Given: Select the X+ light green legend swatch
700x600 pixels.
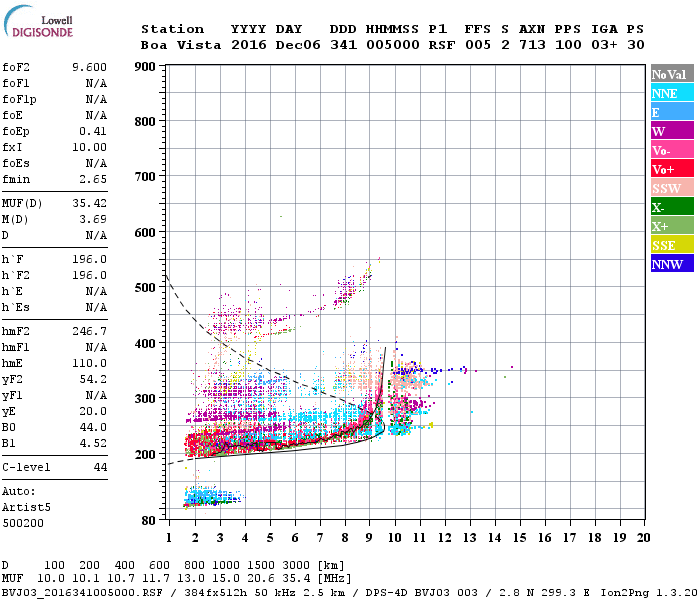Looking at the screenshot, I should [672, 225].
